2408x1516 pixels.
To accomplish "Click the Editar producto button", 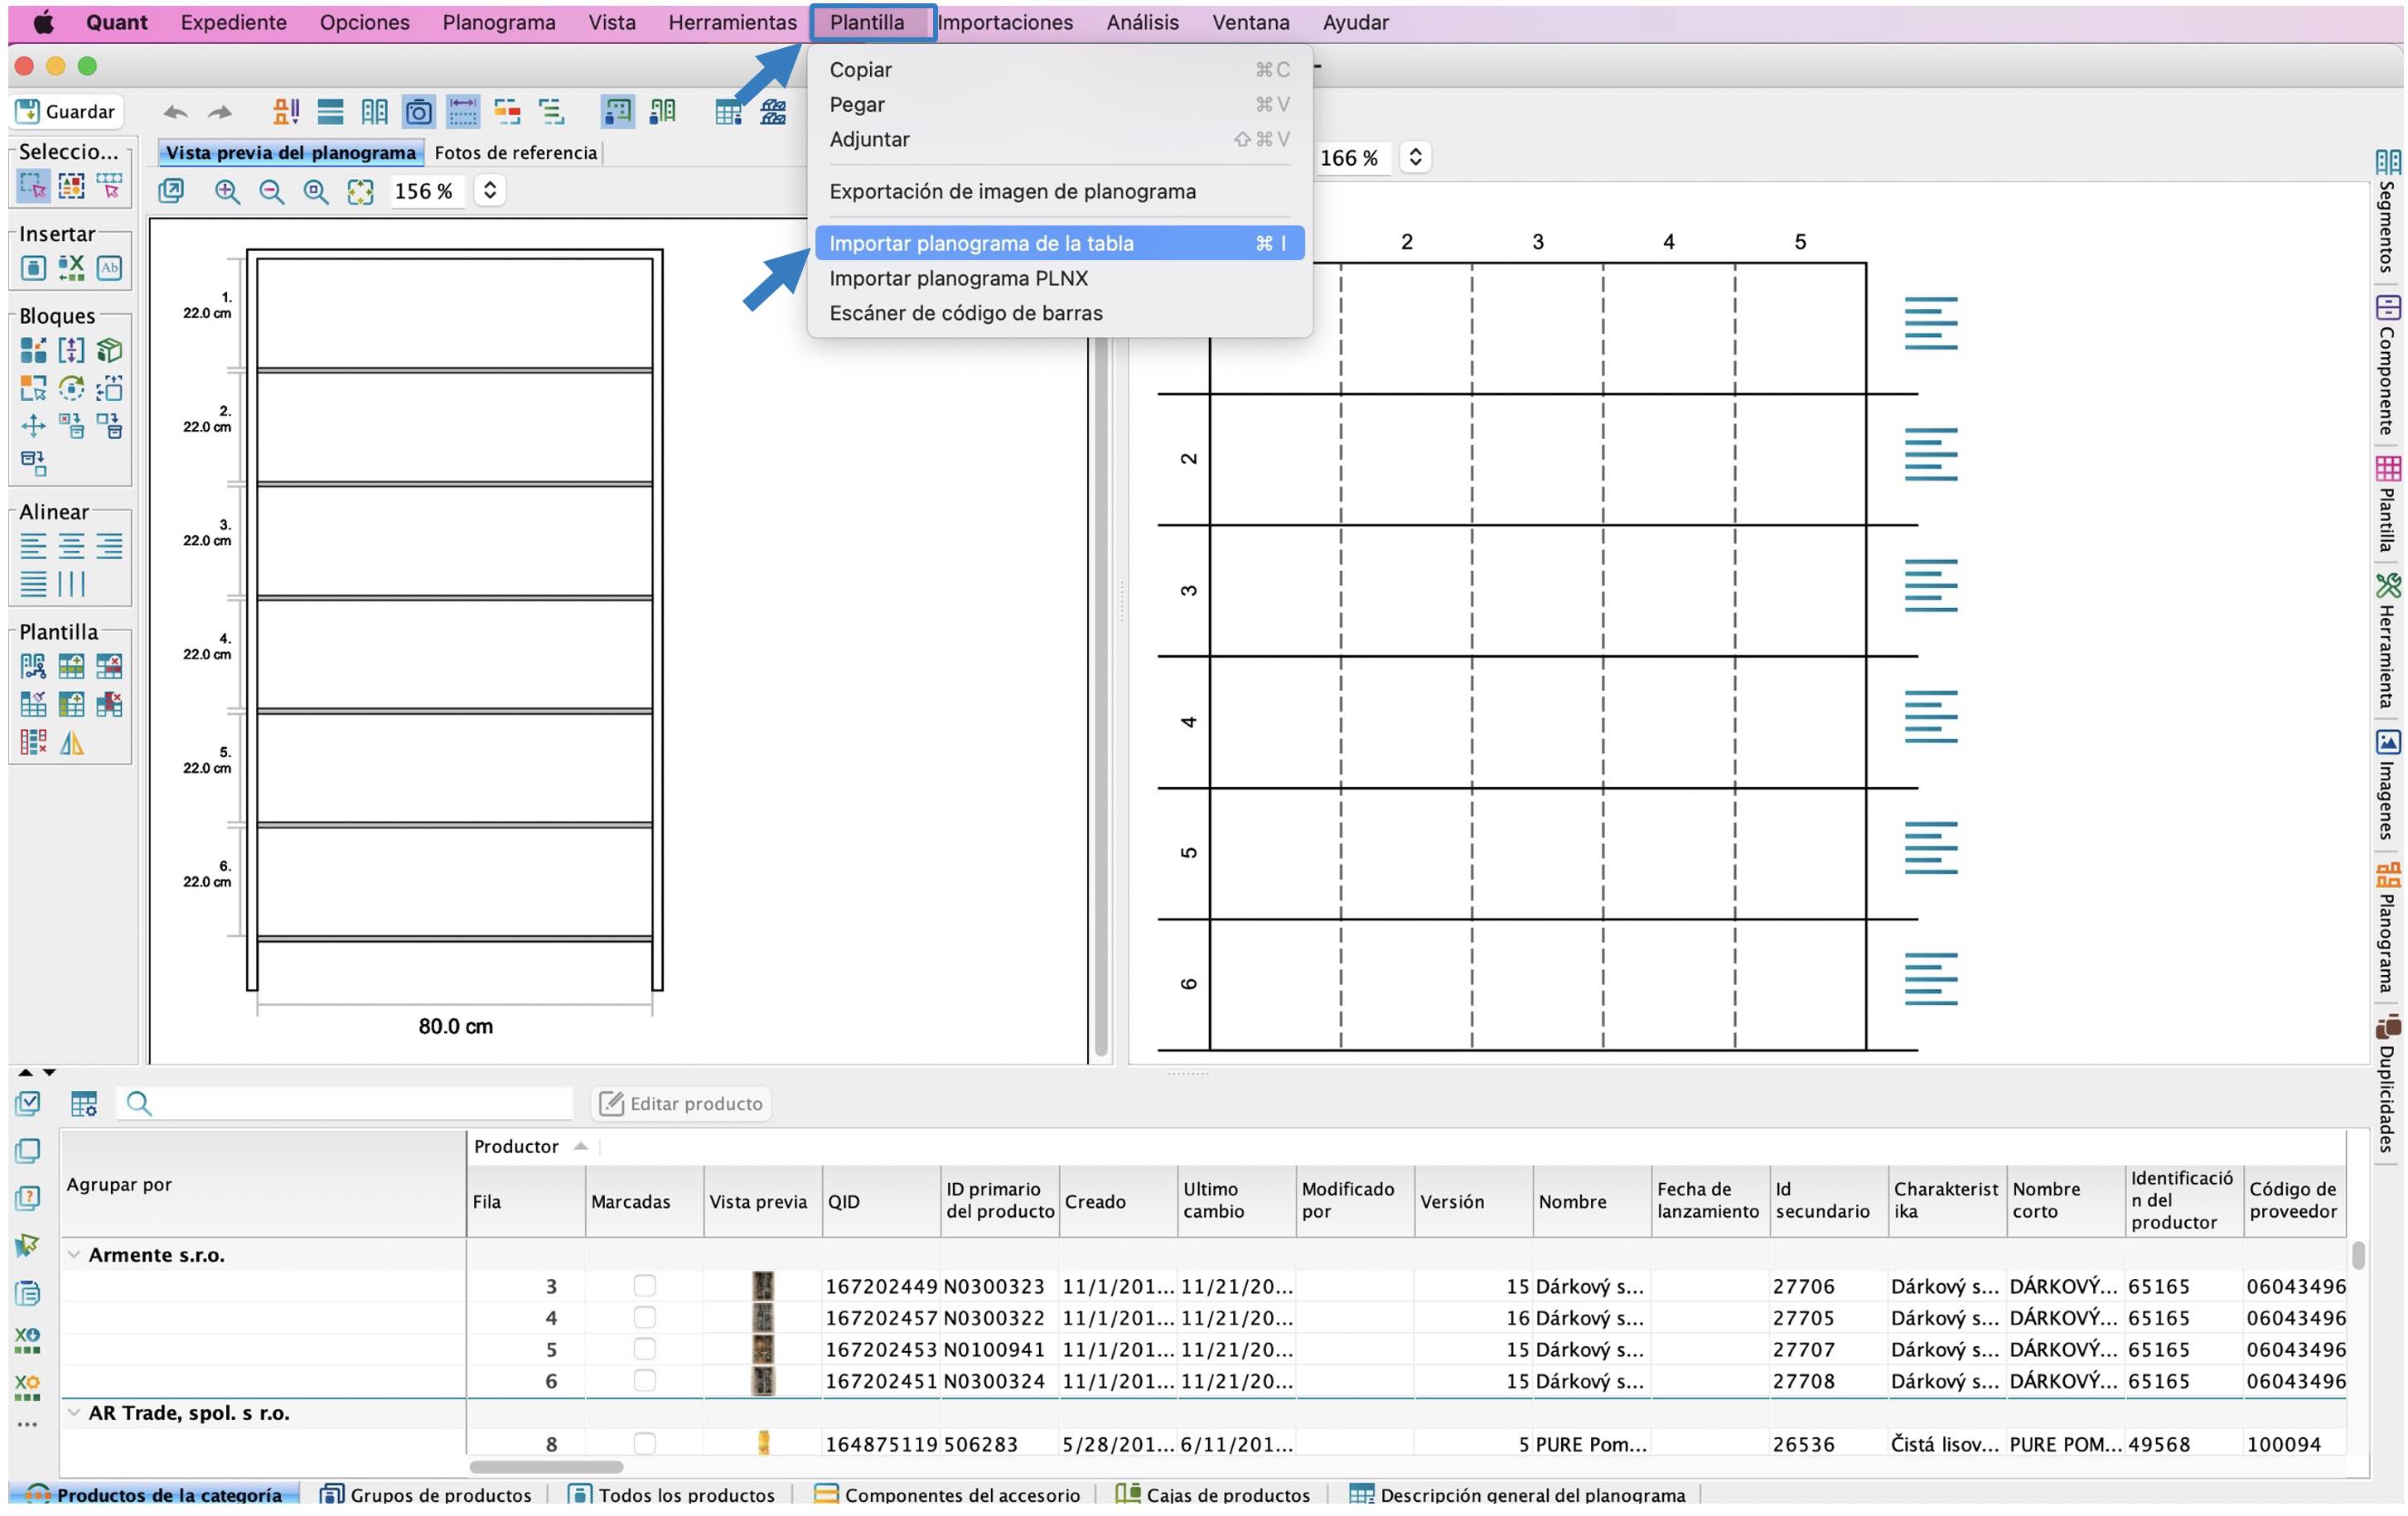I will [681, 1103].
